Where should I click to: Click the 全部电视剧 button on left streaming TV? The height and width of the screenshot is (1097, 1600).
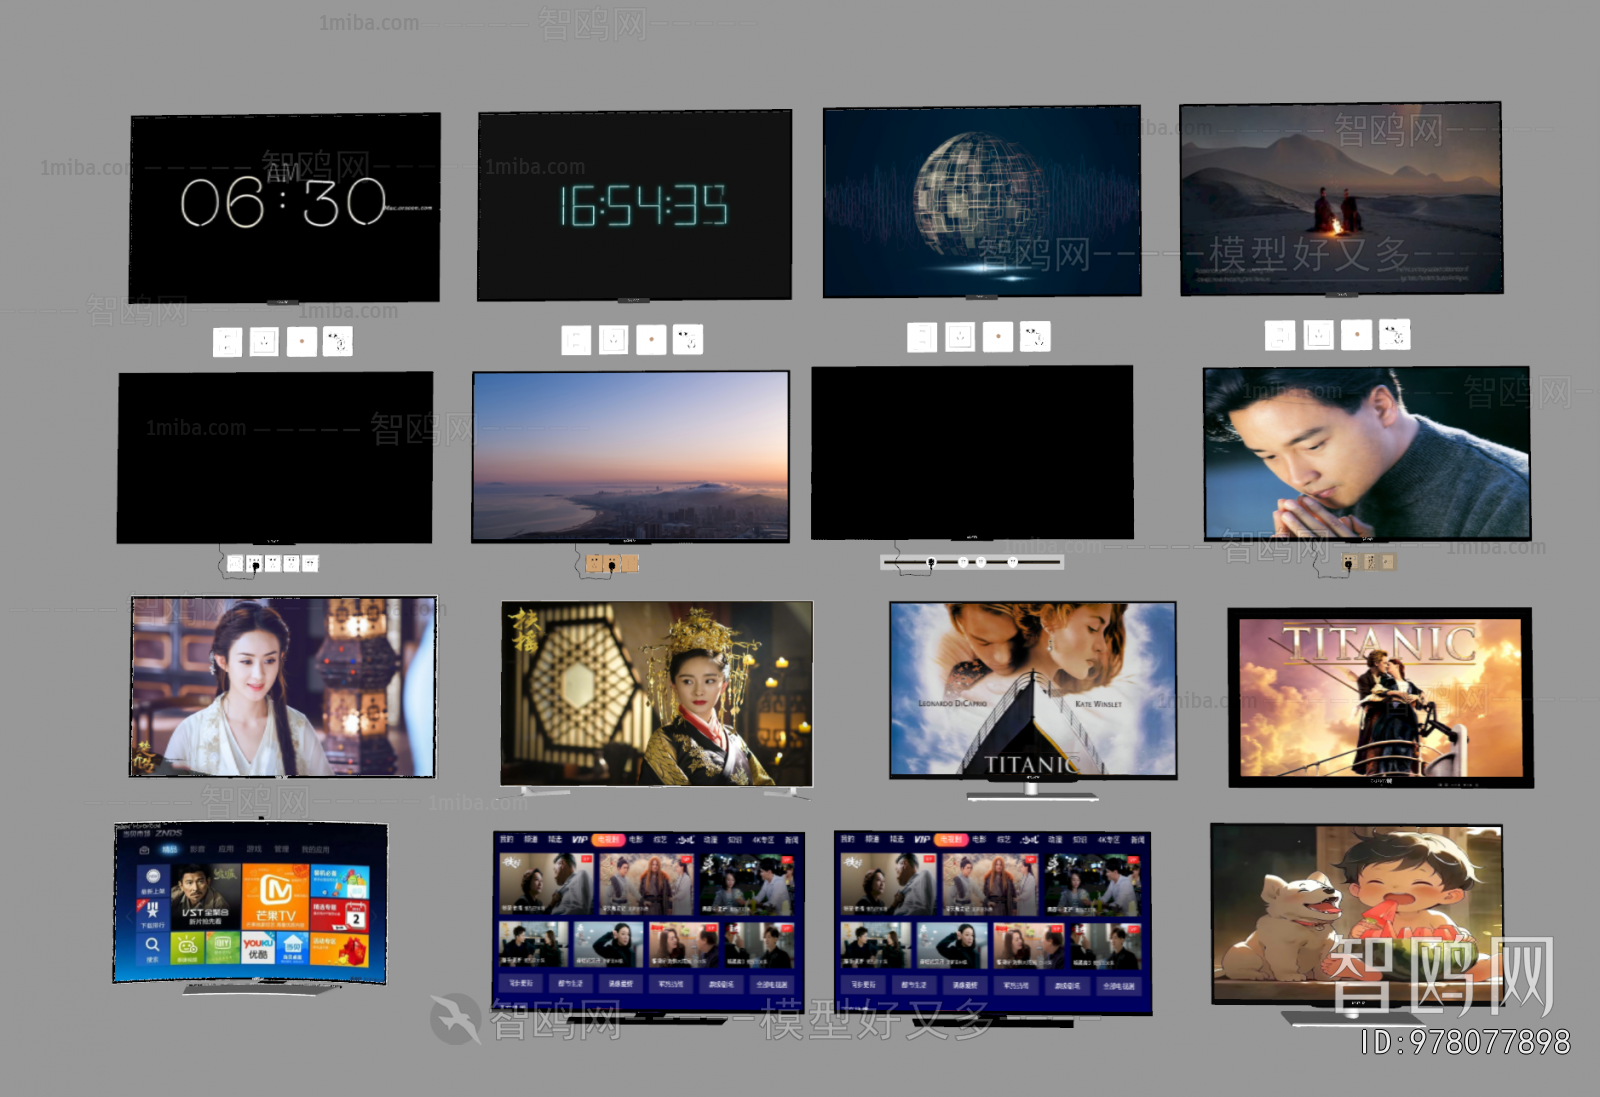click(773, 984)
